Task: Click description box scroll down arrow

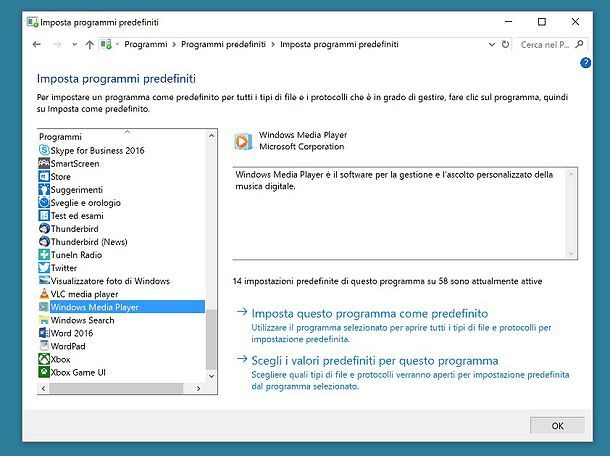Action: pos(571,254)
